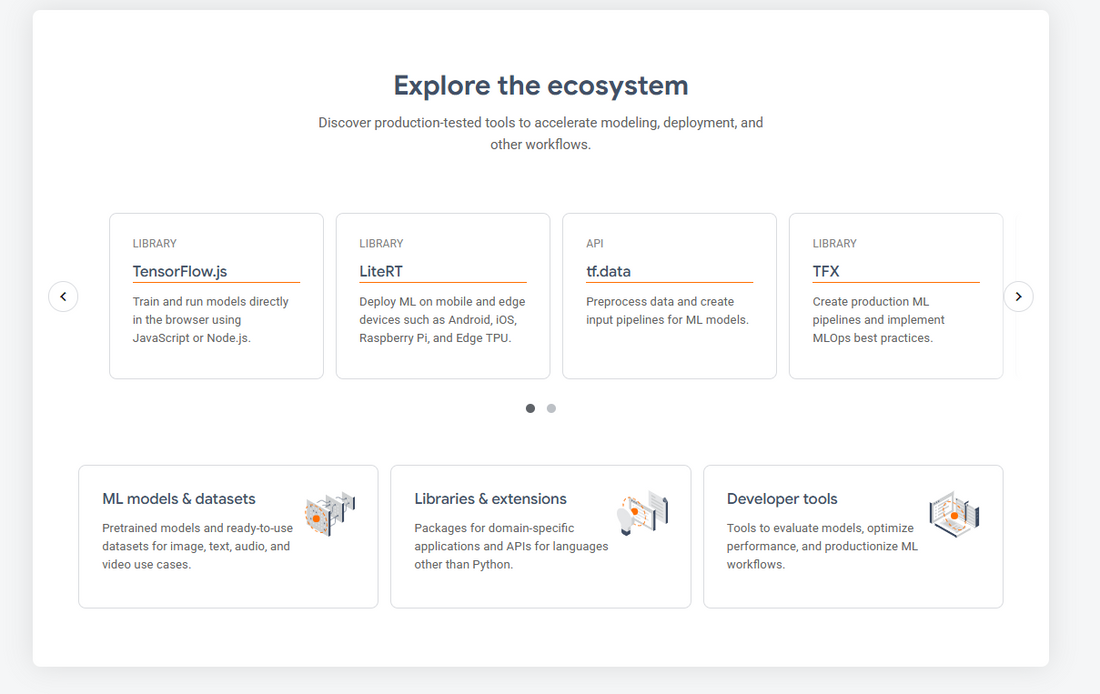Open the tf.data documentation link
This screenshot has width=1100, height=694.
pyautogui.click(x=608, y=271)
